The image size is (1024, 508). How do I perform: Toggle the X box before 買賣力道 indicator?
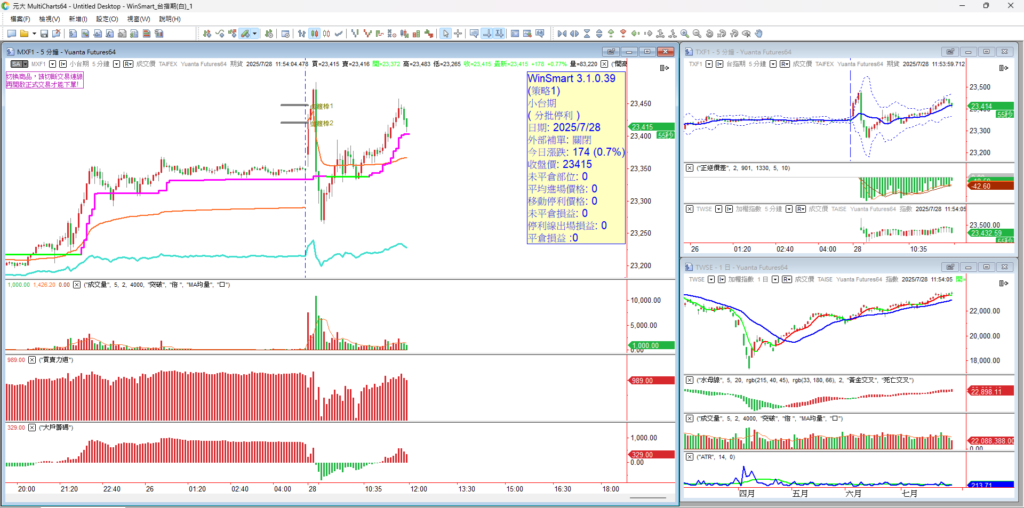[31, 360]
